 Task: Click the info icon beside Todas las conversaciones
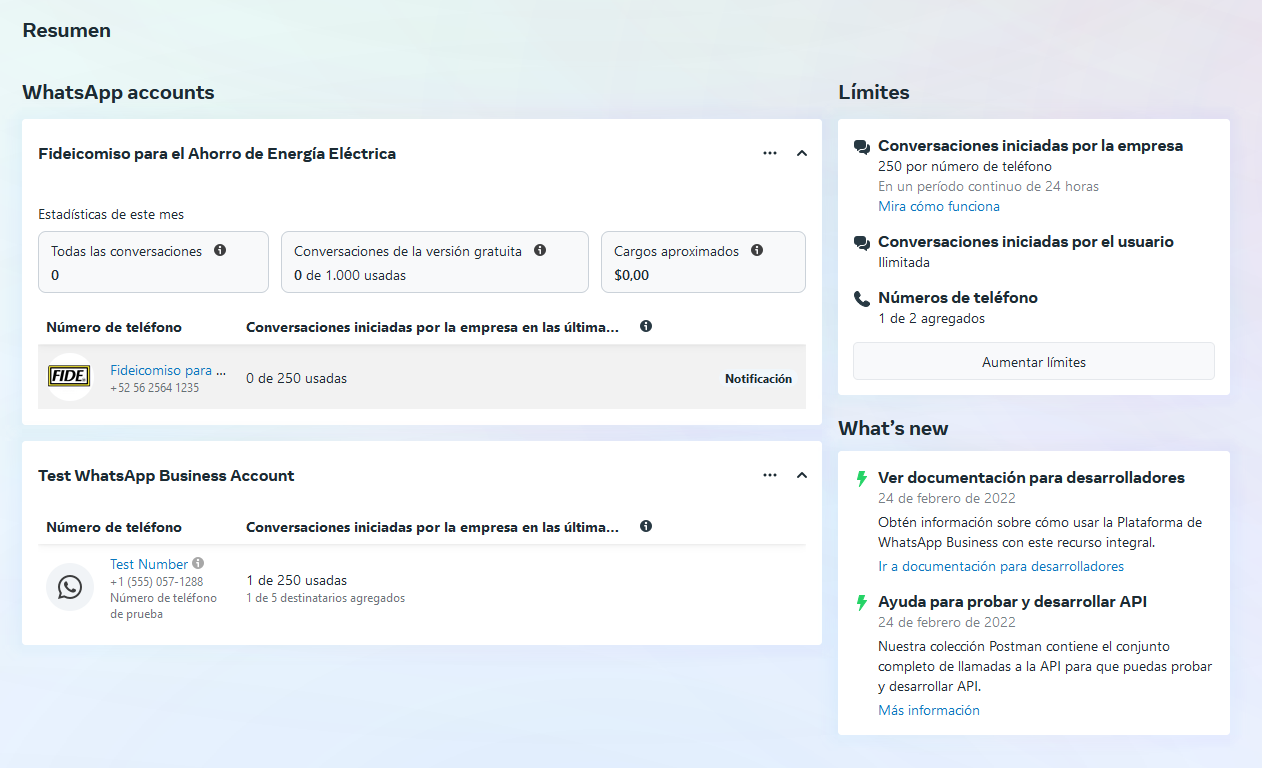click(220, 250)
